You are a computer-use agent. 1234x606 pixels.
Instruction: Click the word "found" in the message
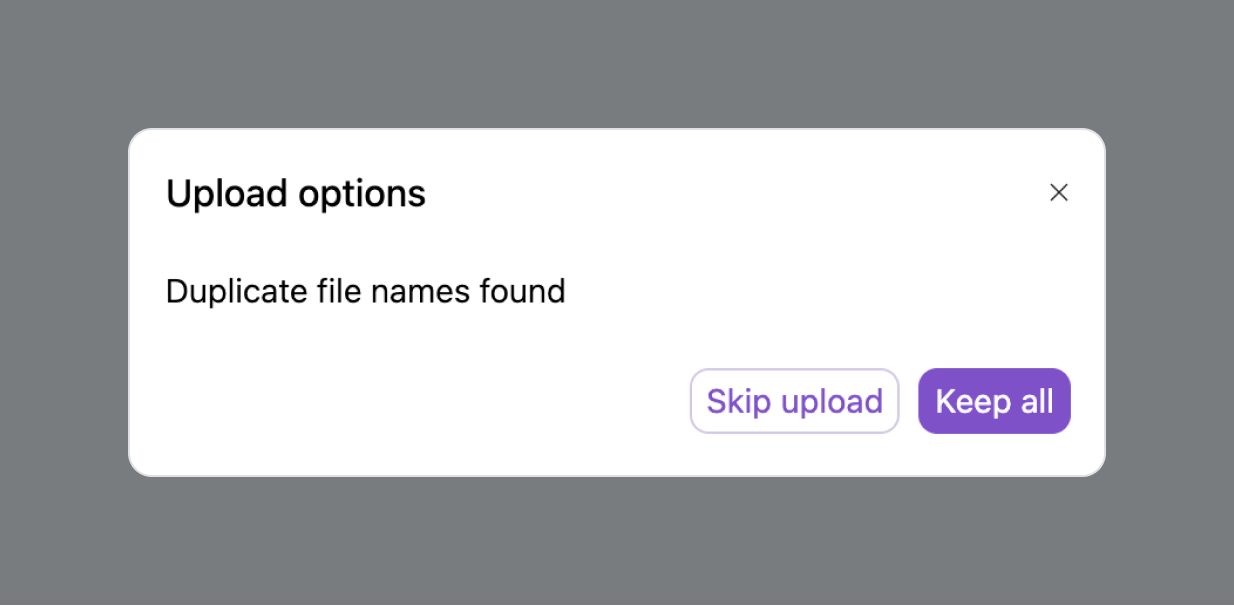[521, 291]
